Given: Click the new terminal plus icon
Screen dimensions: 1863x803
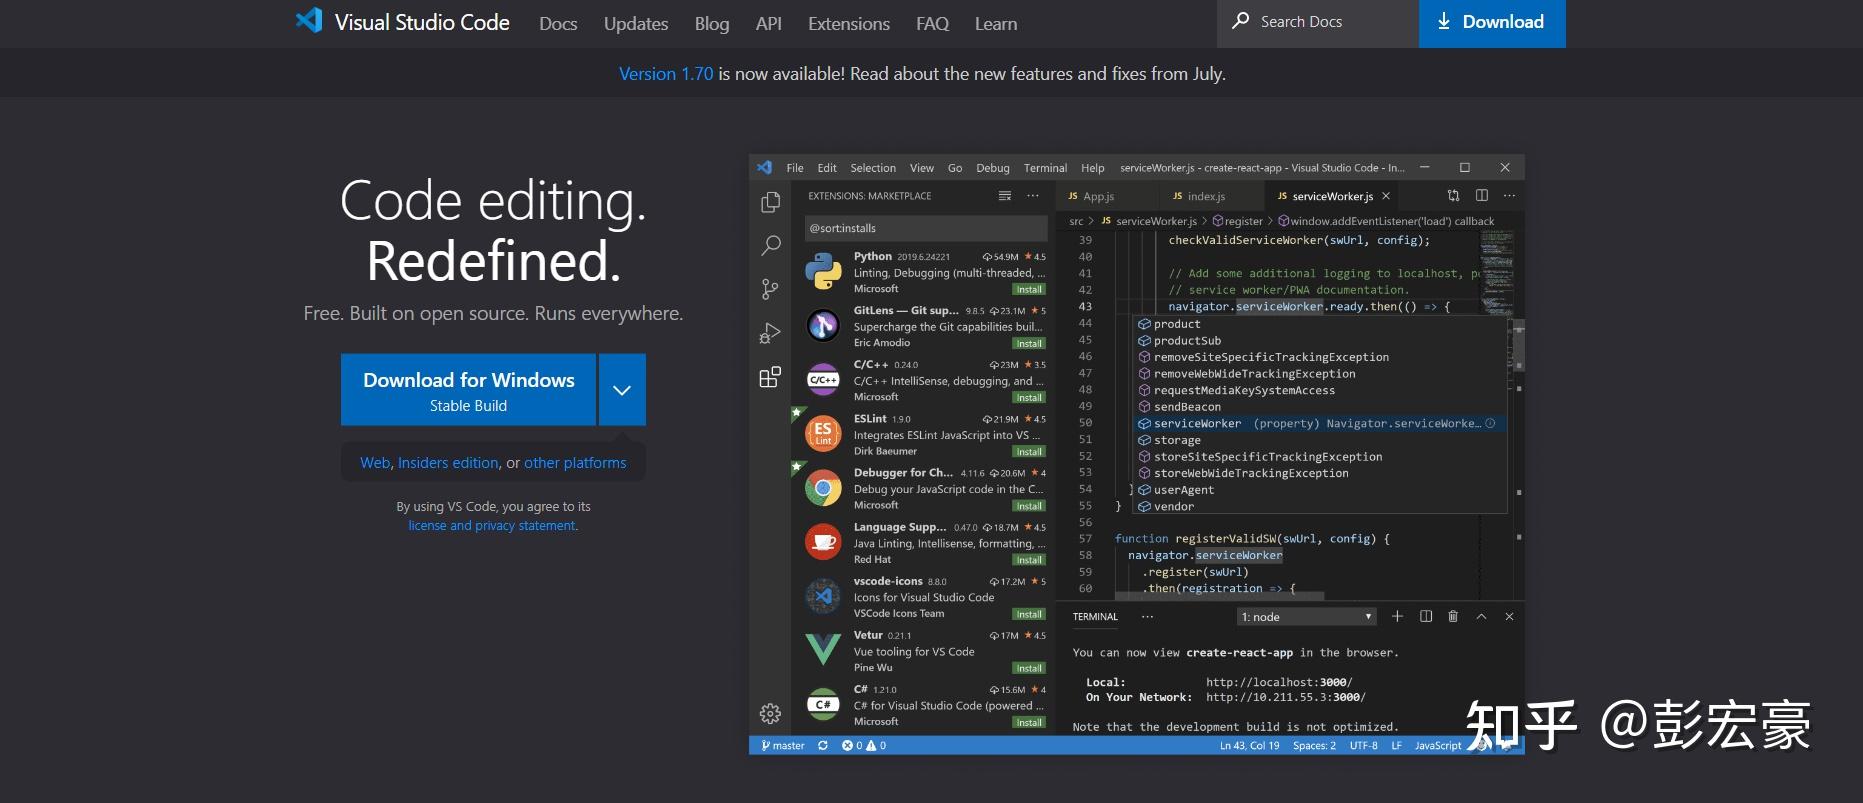Looking at the screenshot, I should point(1397,616).
